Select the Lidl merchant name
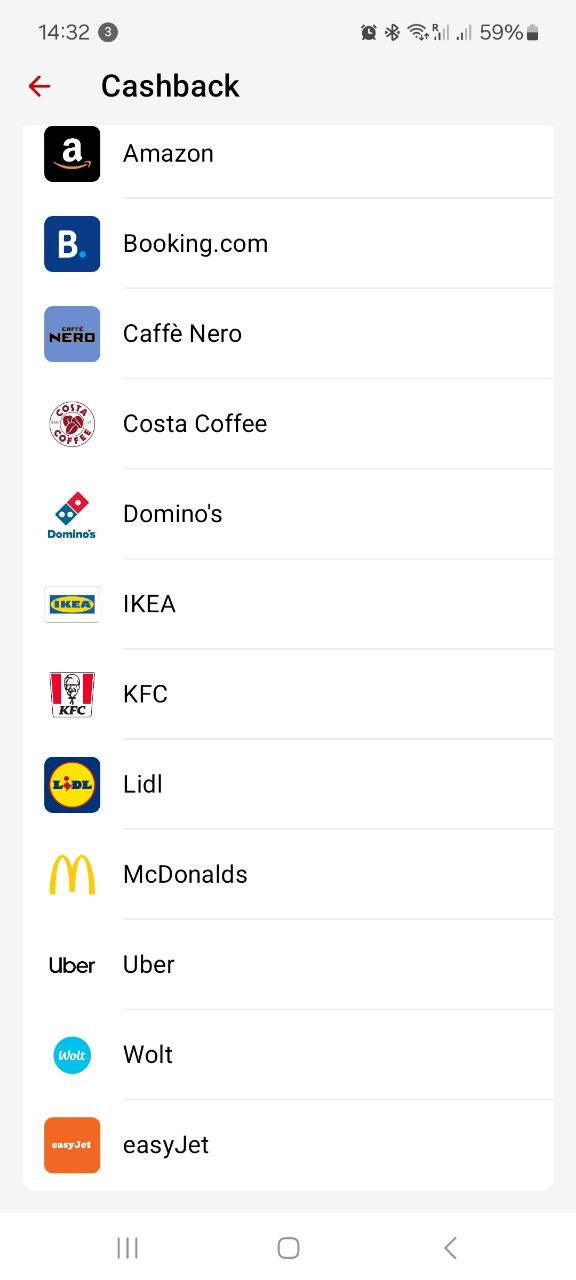This screenshot has height=1280, width=576. tap(143, 785)
